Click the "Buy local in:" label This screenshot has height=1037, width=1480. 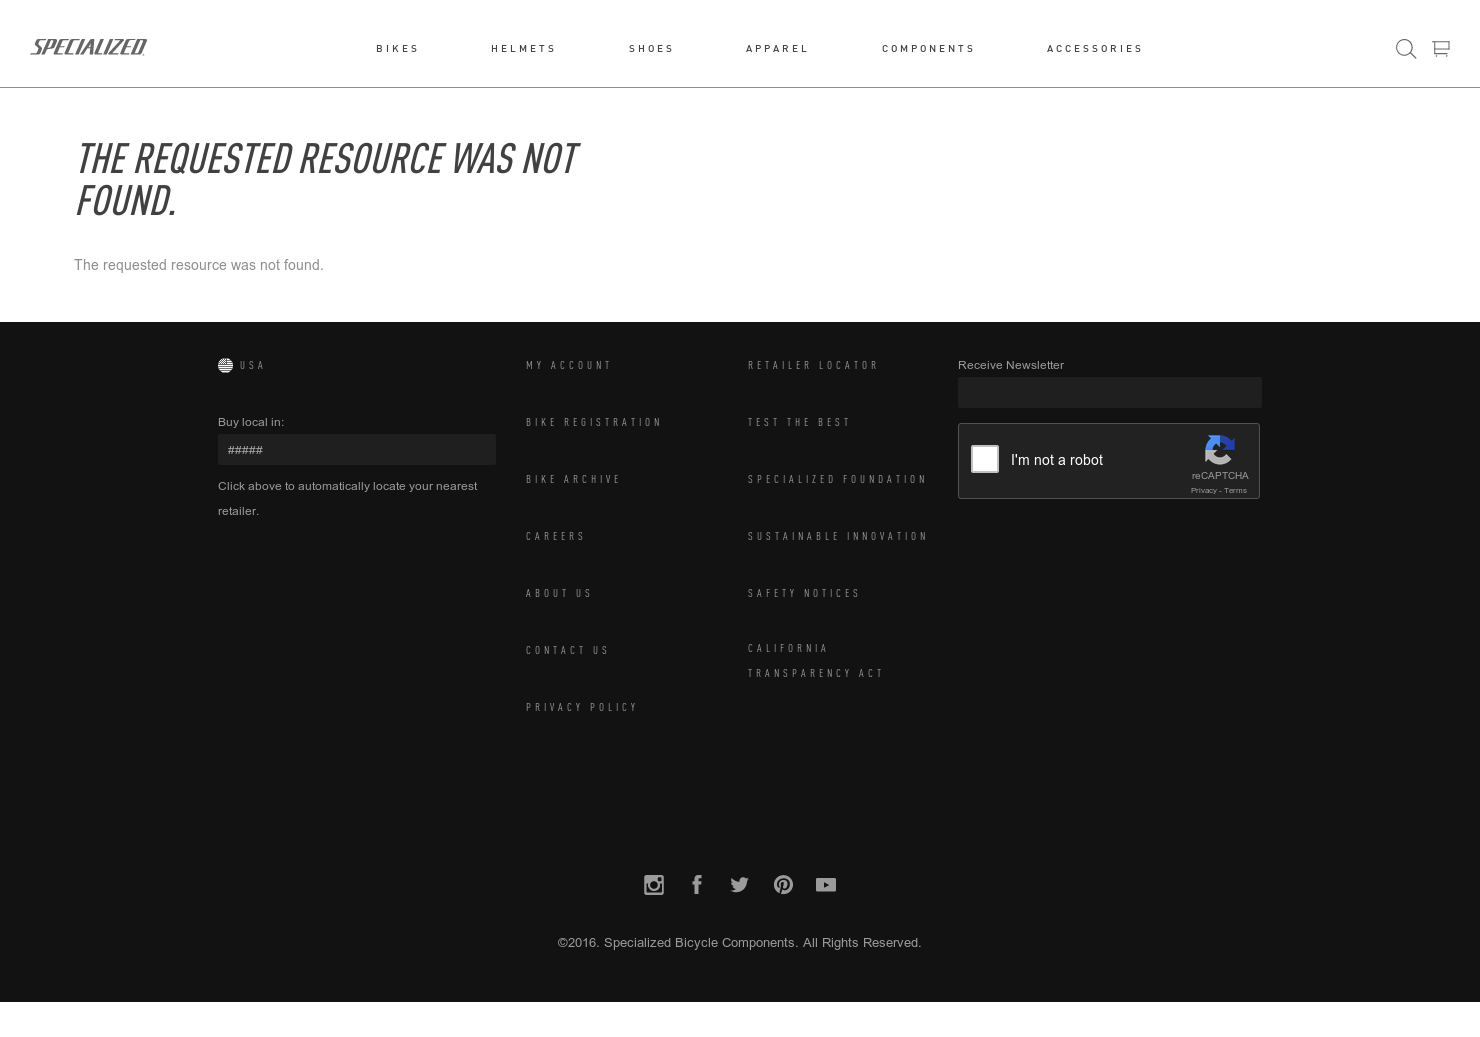pyautogui.click(x=251, y=423)
